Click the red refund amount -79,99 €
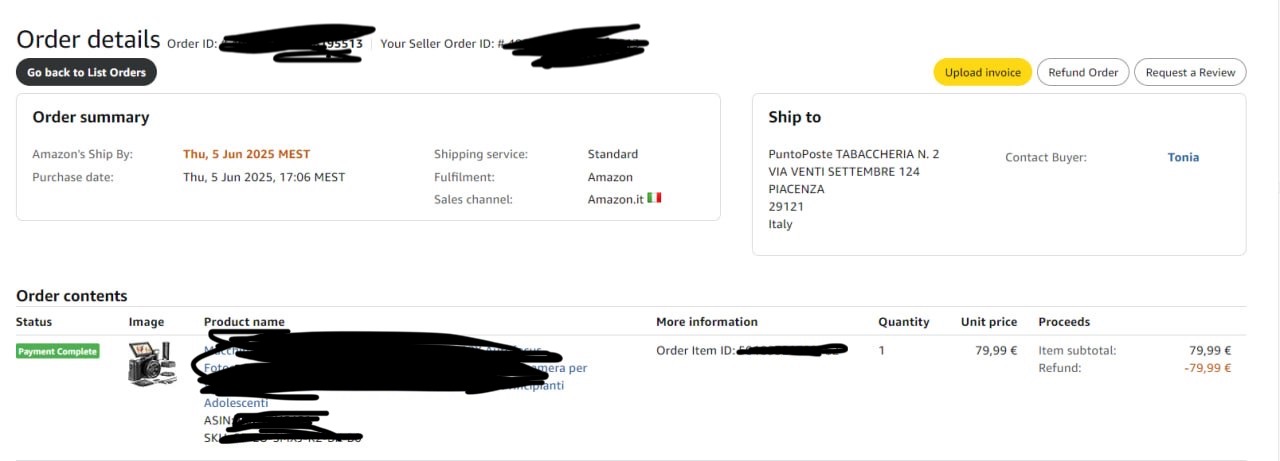The width and height of the screenshot is (1280, 461). click(1207, 368)
